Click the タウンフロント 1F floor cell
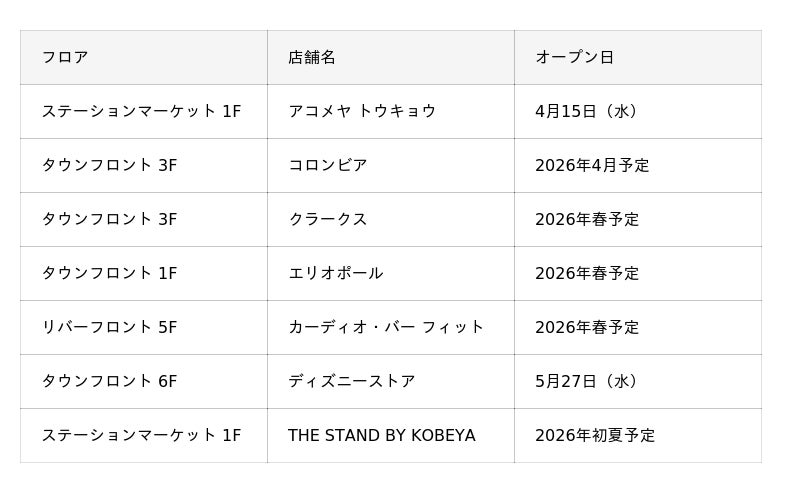Screen dimensions: 800x493 coord(109,274)
